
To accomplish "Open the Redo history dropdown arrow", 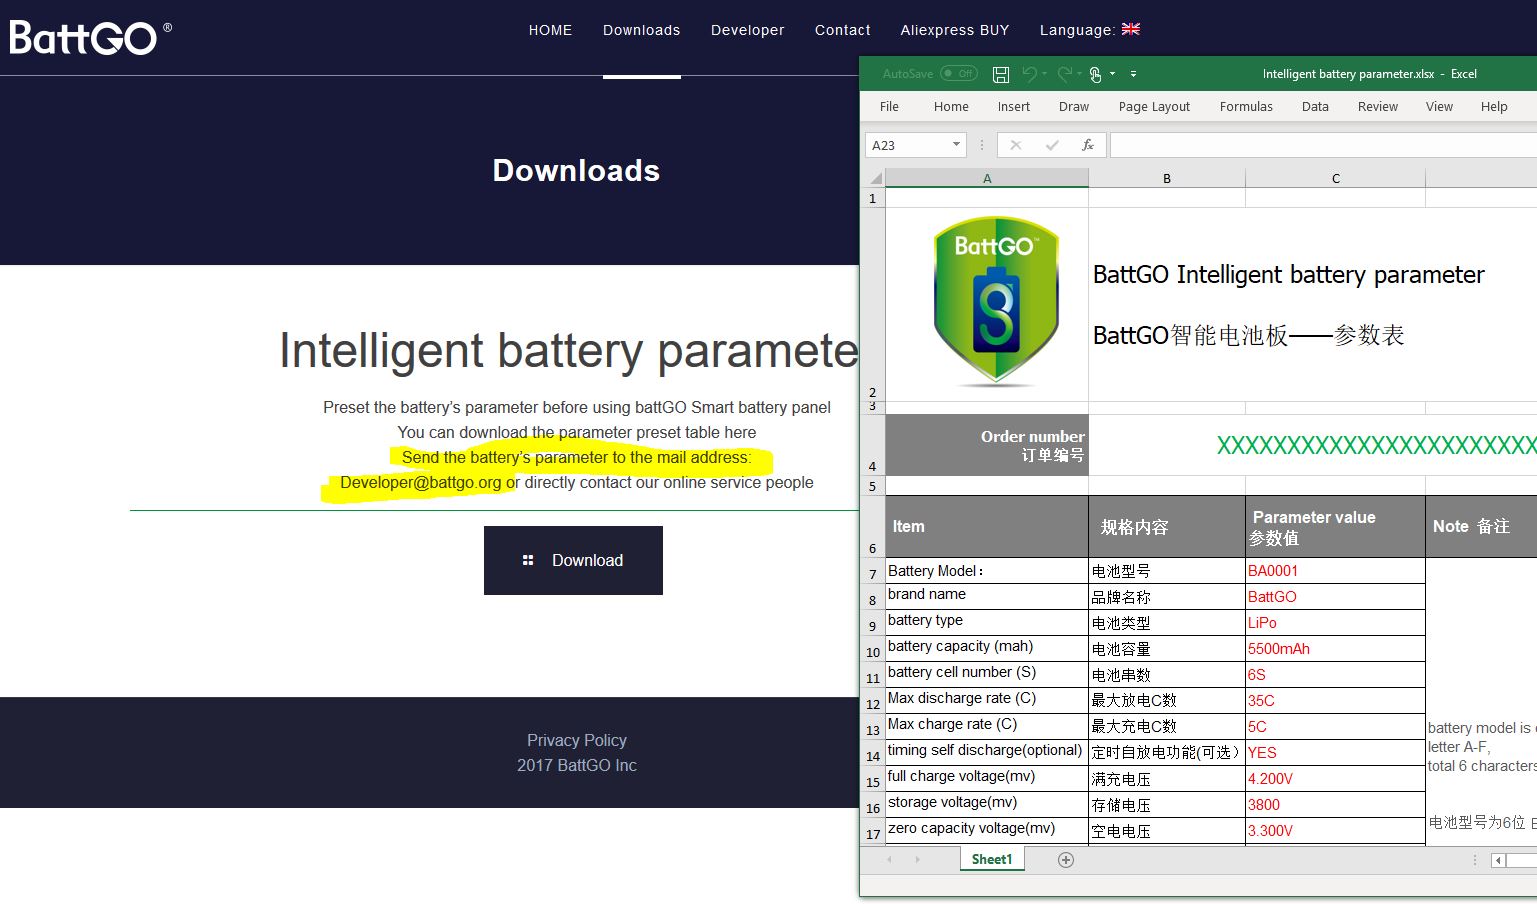I will pos(1080,74).
